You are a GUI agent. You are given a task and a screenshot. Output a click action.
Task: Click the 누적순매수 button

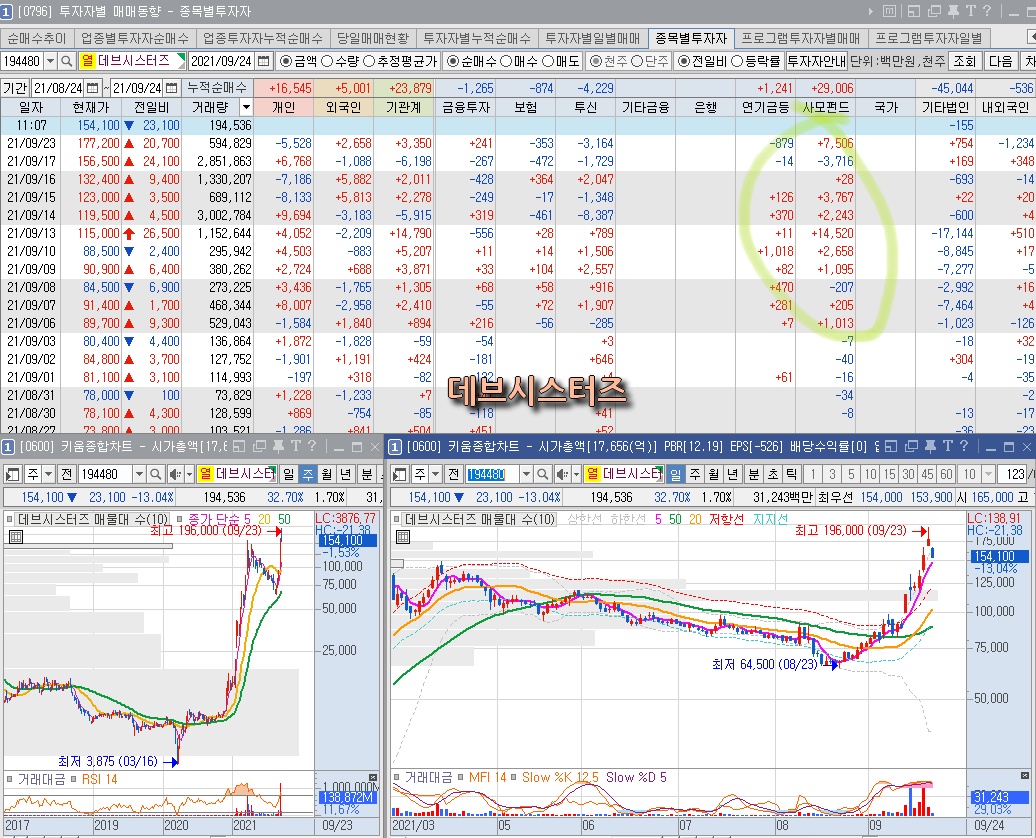coord(217,88)
